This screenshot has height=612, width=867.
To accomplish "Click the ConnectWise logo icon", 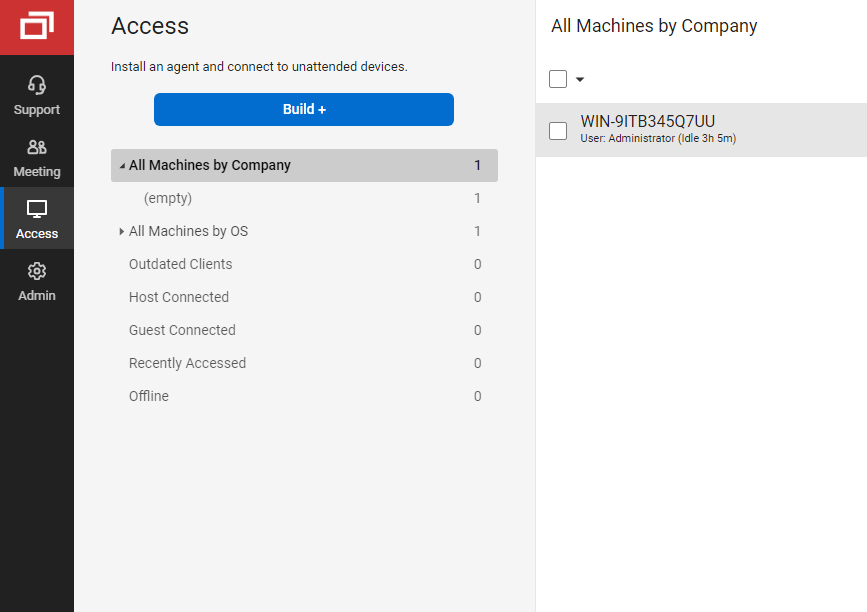I will [37, 26].
